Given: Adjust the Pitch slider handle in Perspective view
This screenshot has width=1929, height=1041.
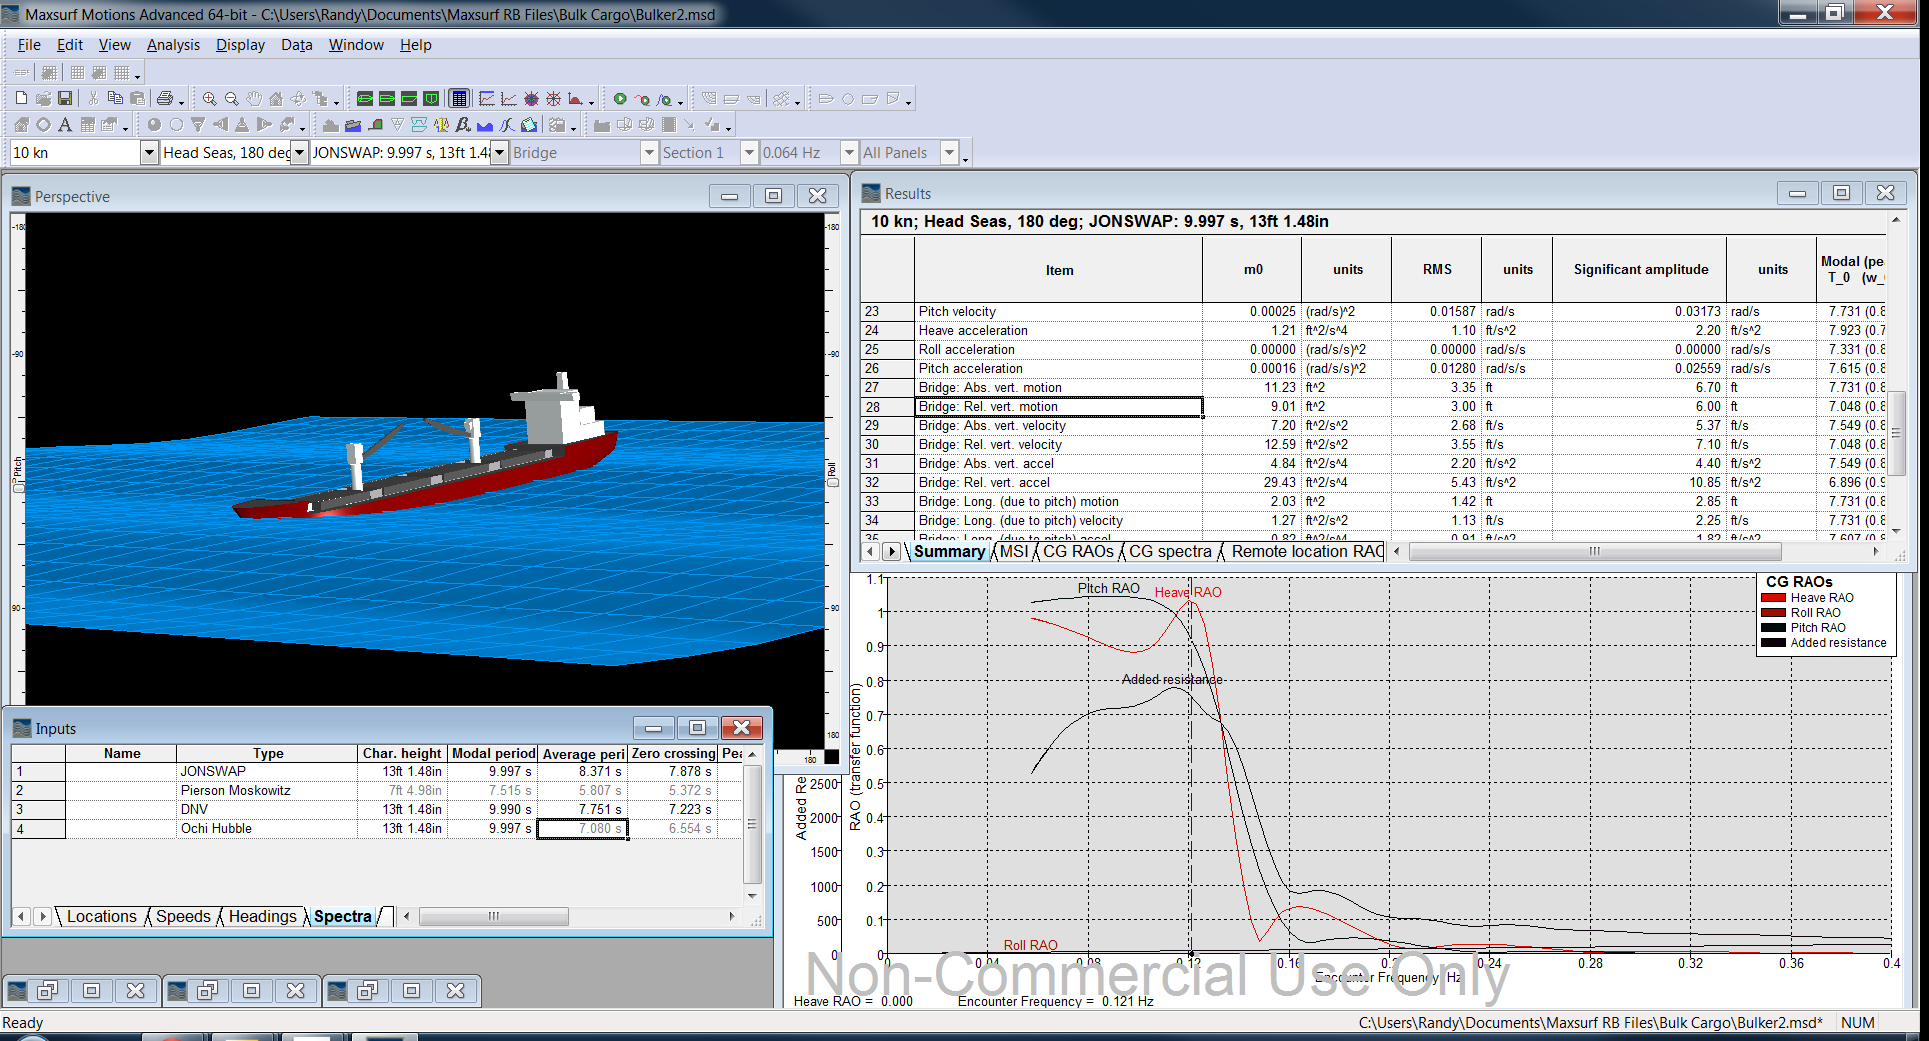Looking at the screenshot, I should pyautogui.click(x=18, y=487).
